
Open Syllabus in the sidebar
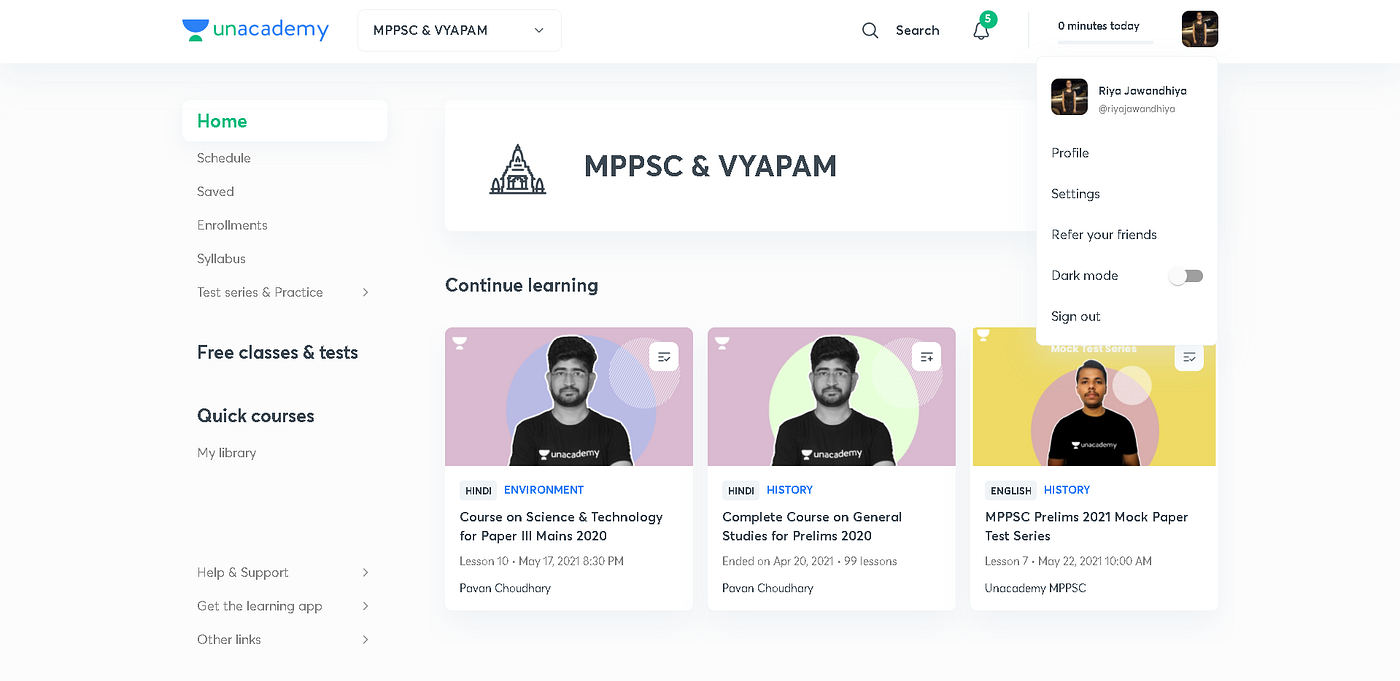click(221, 258)
